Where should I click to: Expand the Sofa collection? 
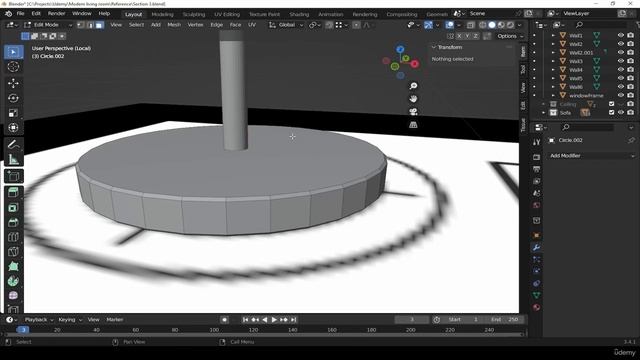click(x=543, y=113)
